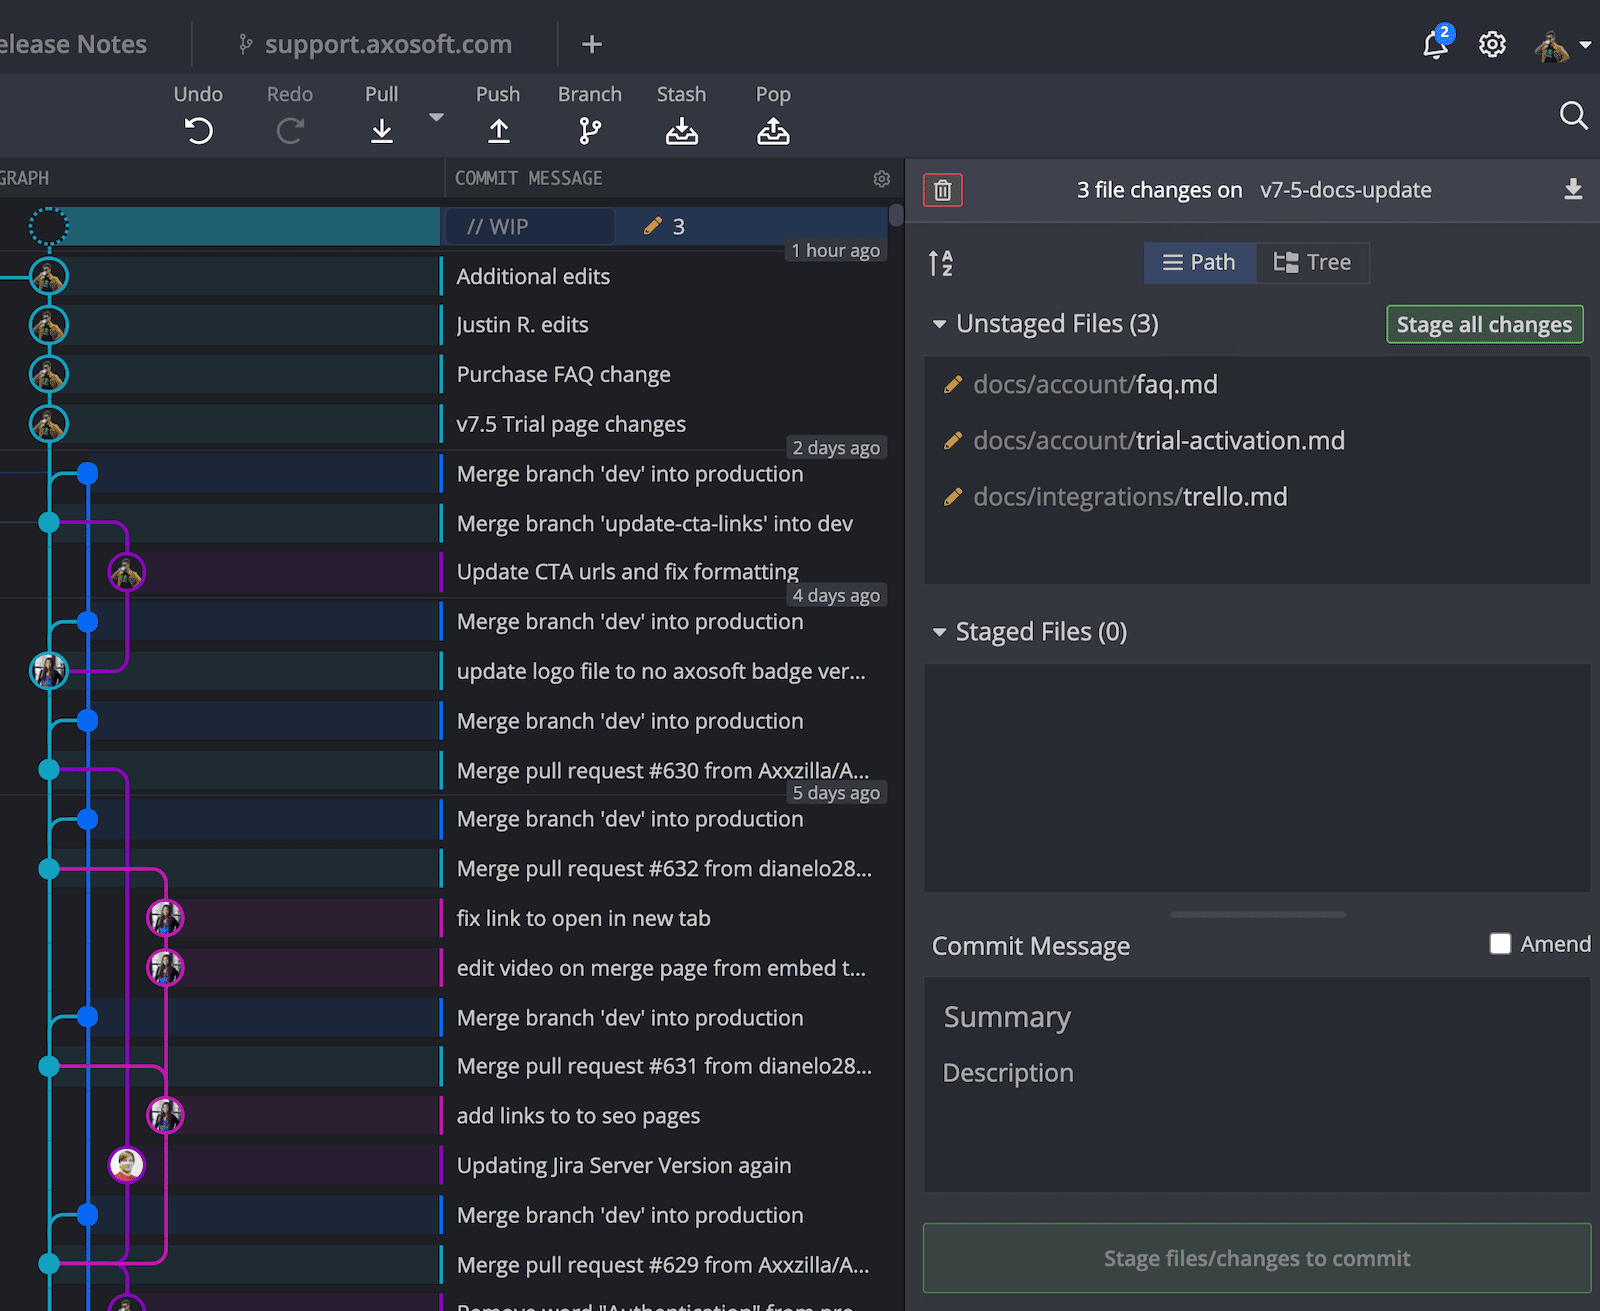Discard all changes with trash icon
Screen dimensions: 1600x1311
(942, 190)
